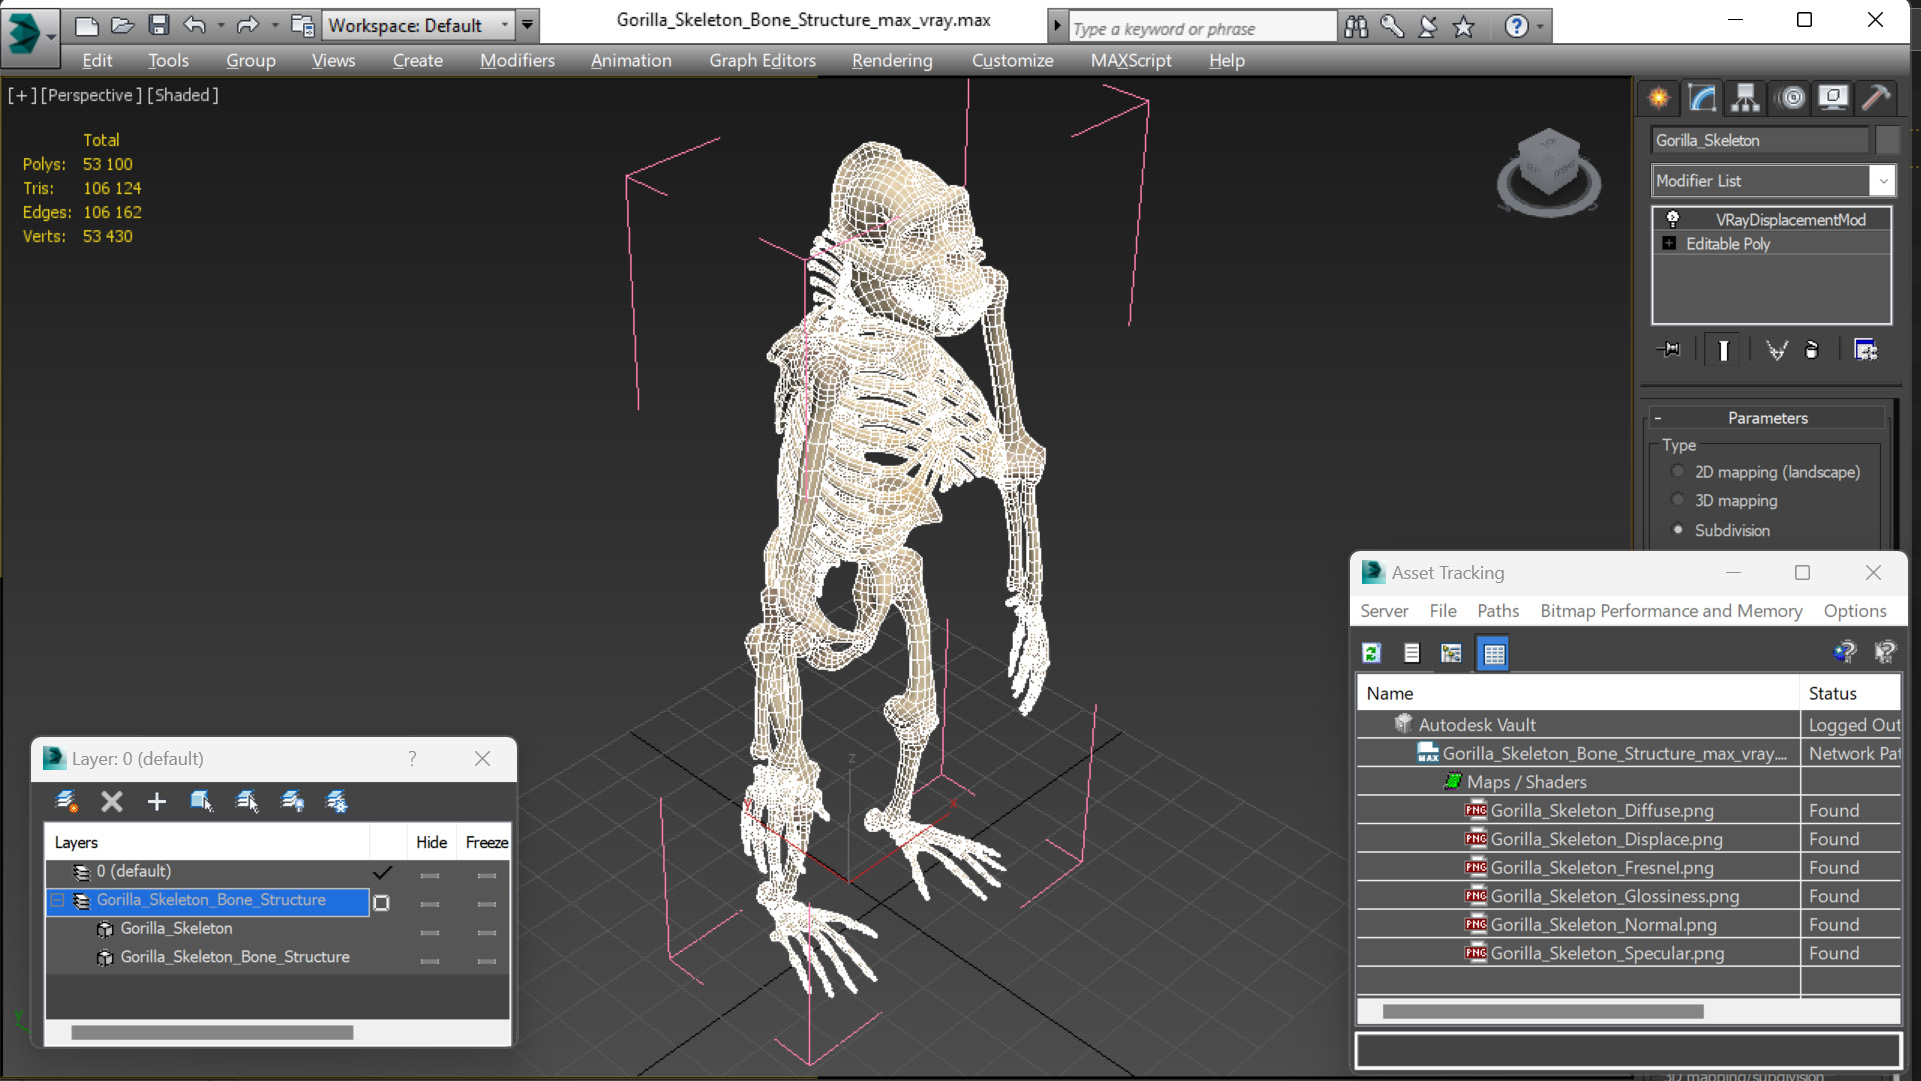Click the Pin Stack icon

[x=1668, y=350]
